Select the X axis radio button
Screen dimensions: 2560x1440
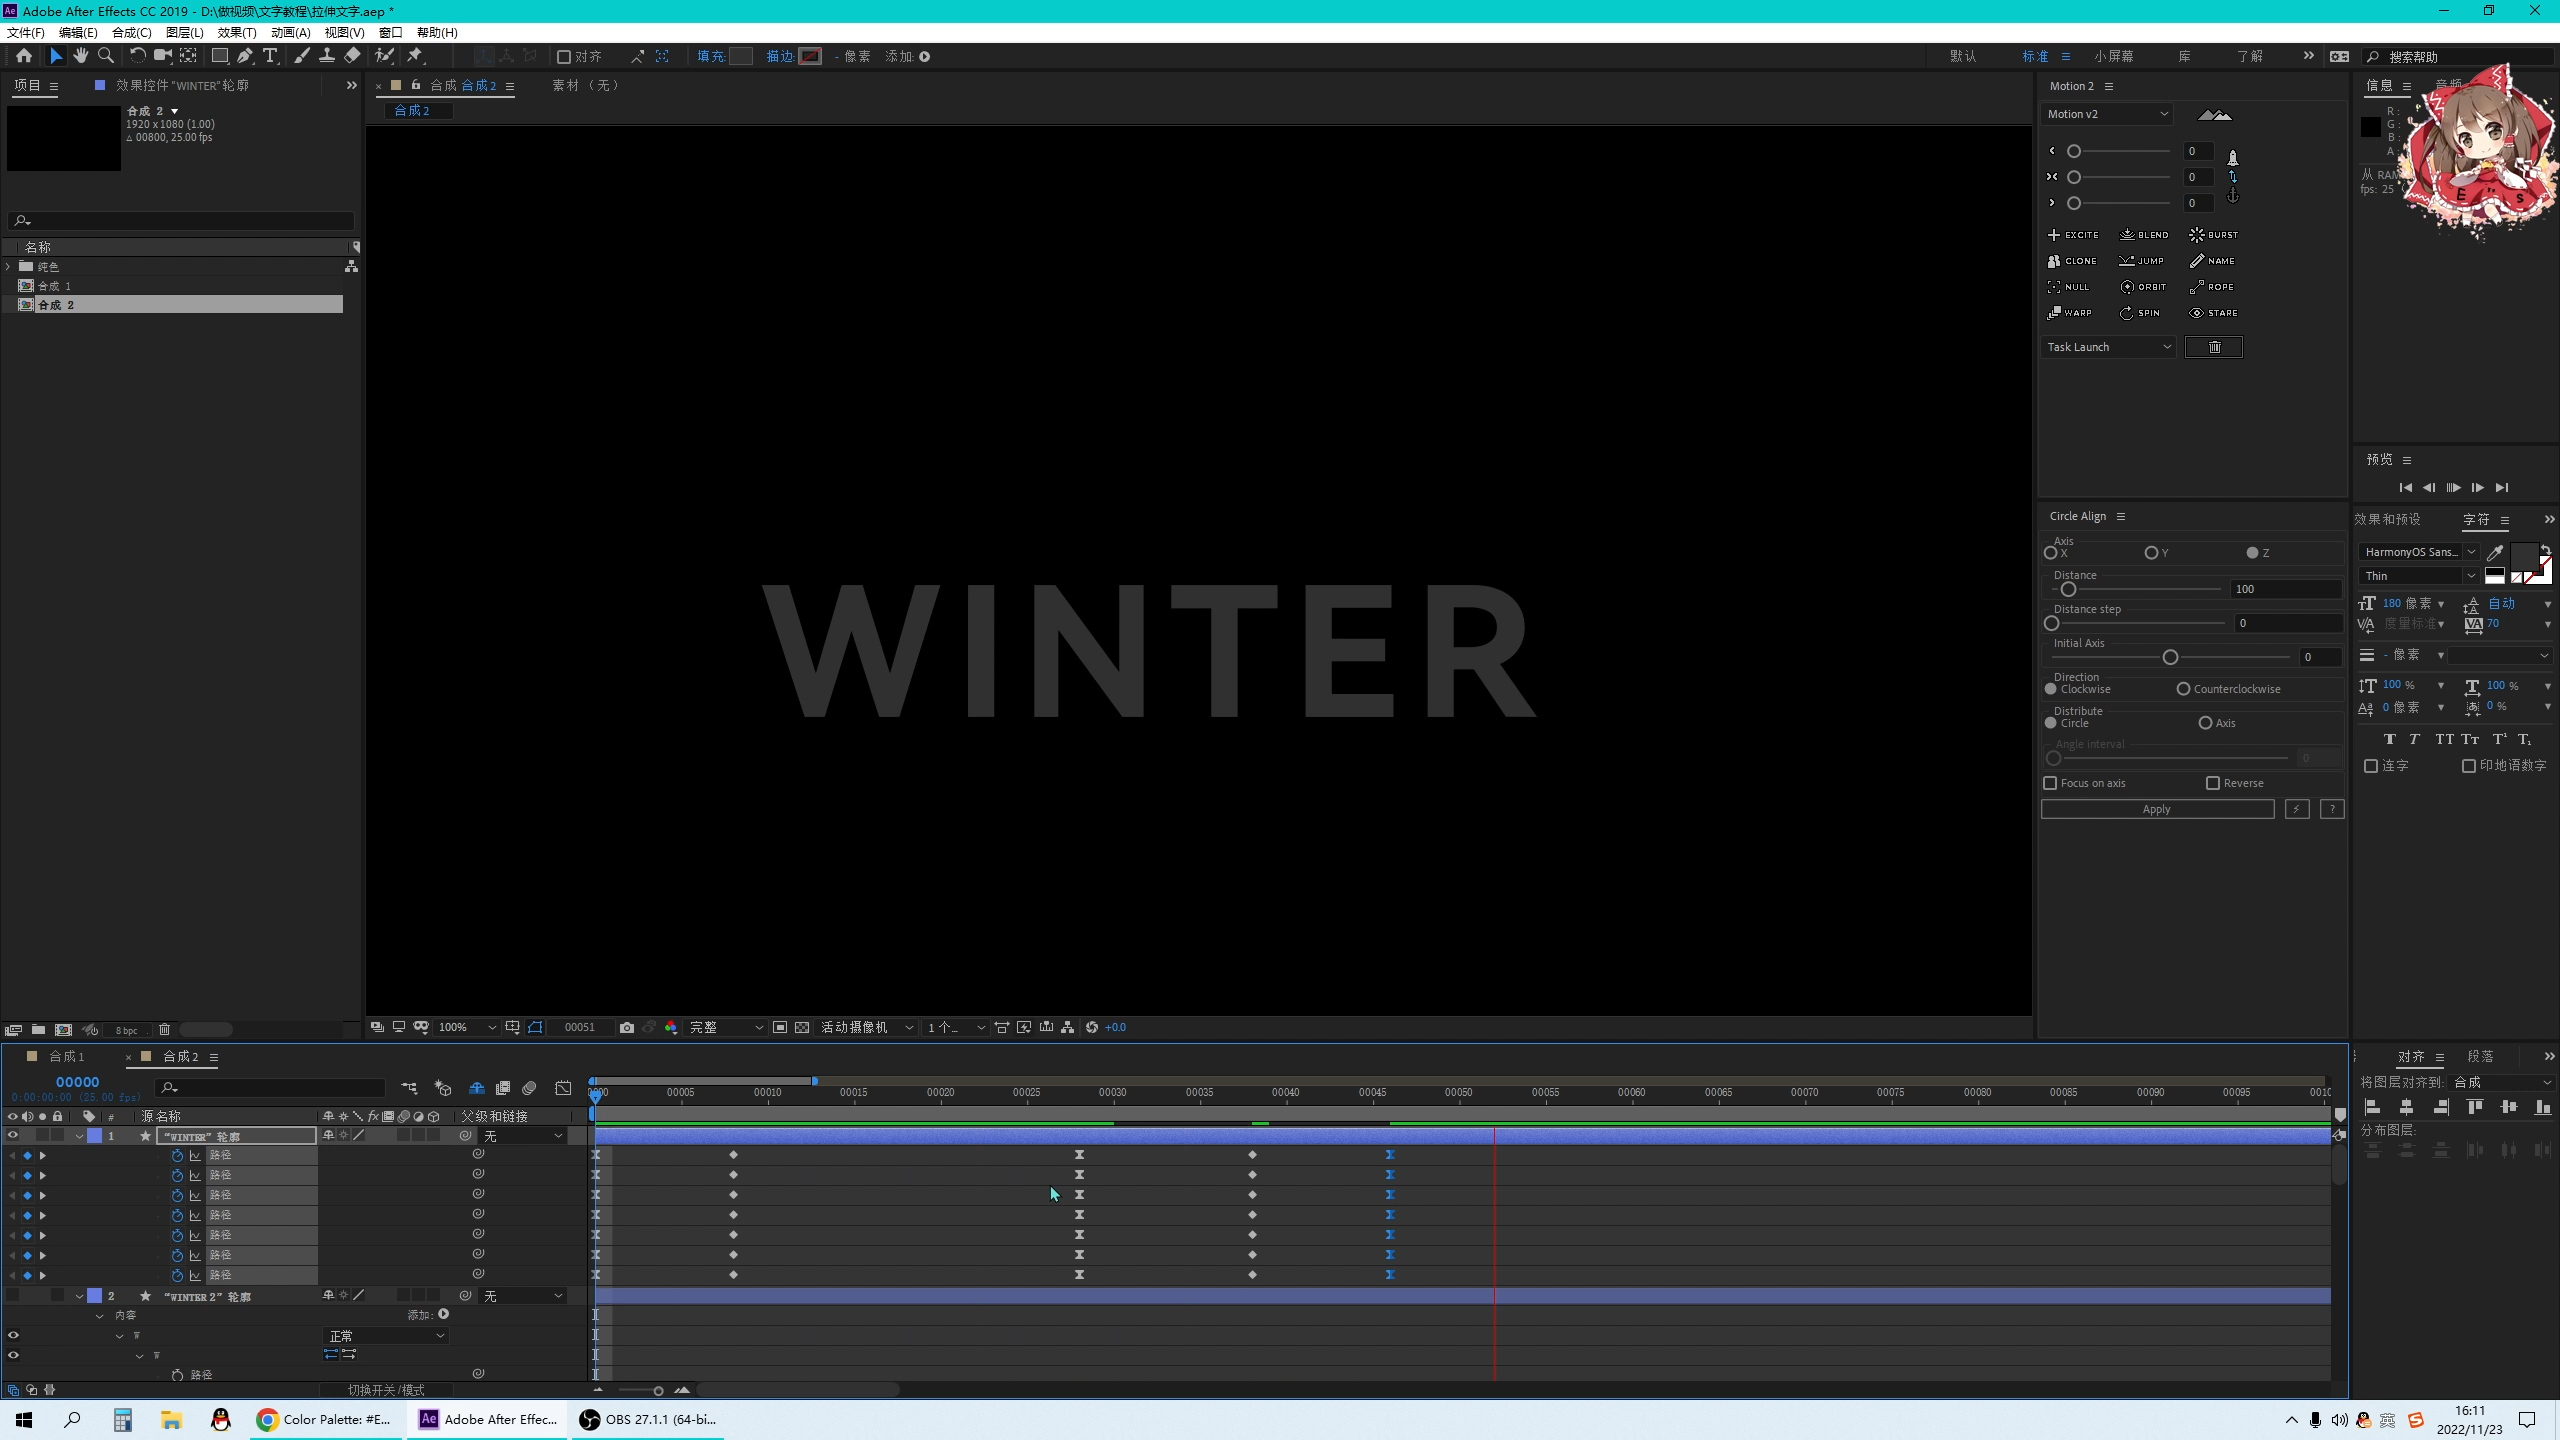2051,552
